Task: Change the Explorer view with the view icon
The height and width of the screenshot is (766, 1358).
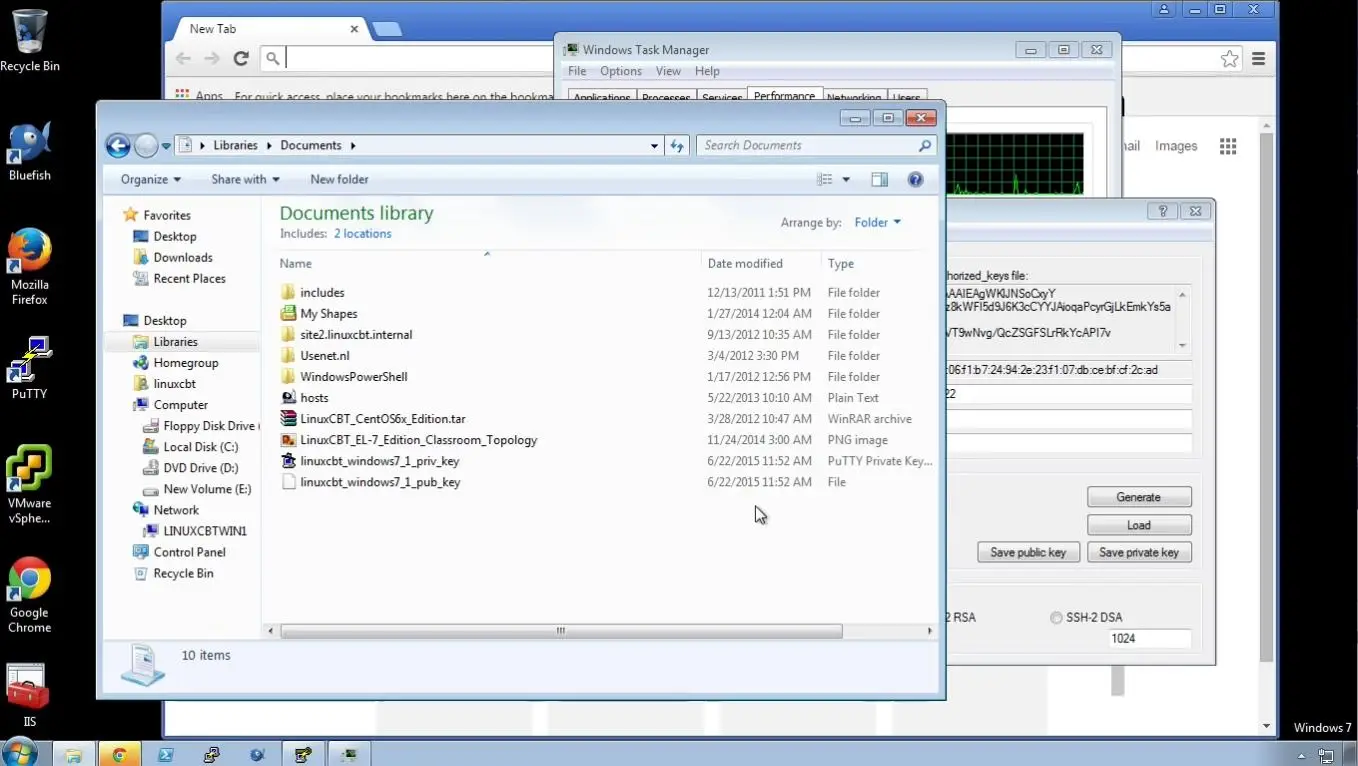Action: click(x=824, y=180)
